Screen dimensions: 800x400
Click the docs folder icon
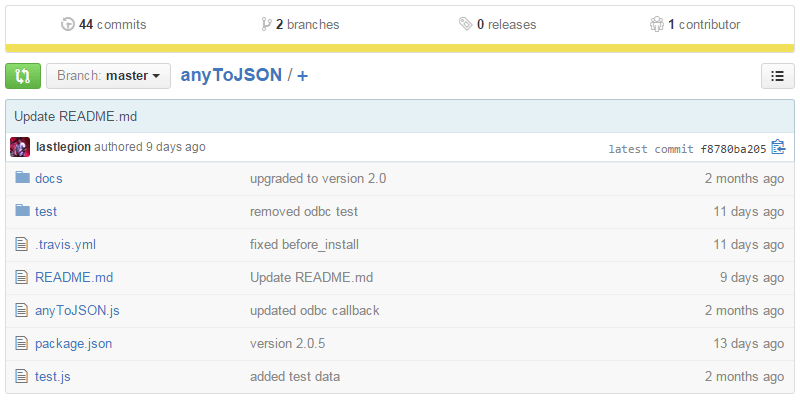[22, 178]
